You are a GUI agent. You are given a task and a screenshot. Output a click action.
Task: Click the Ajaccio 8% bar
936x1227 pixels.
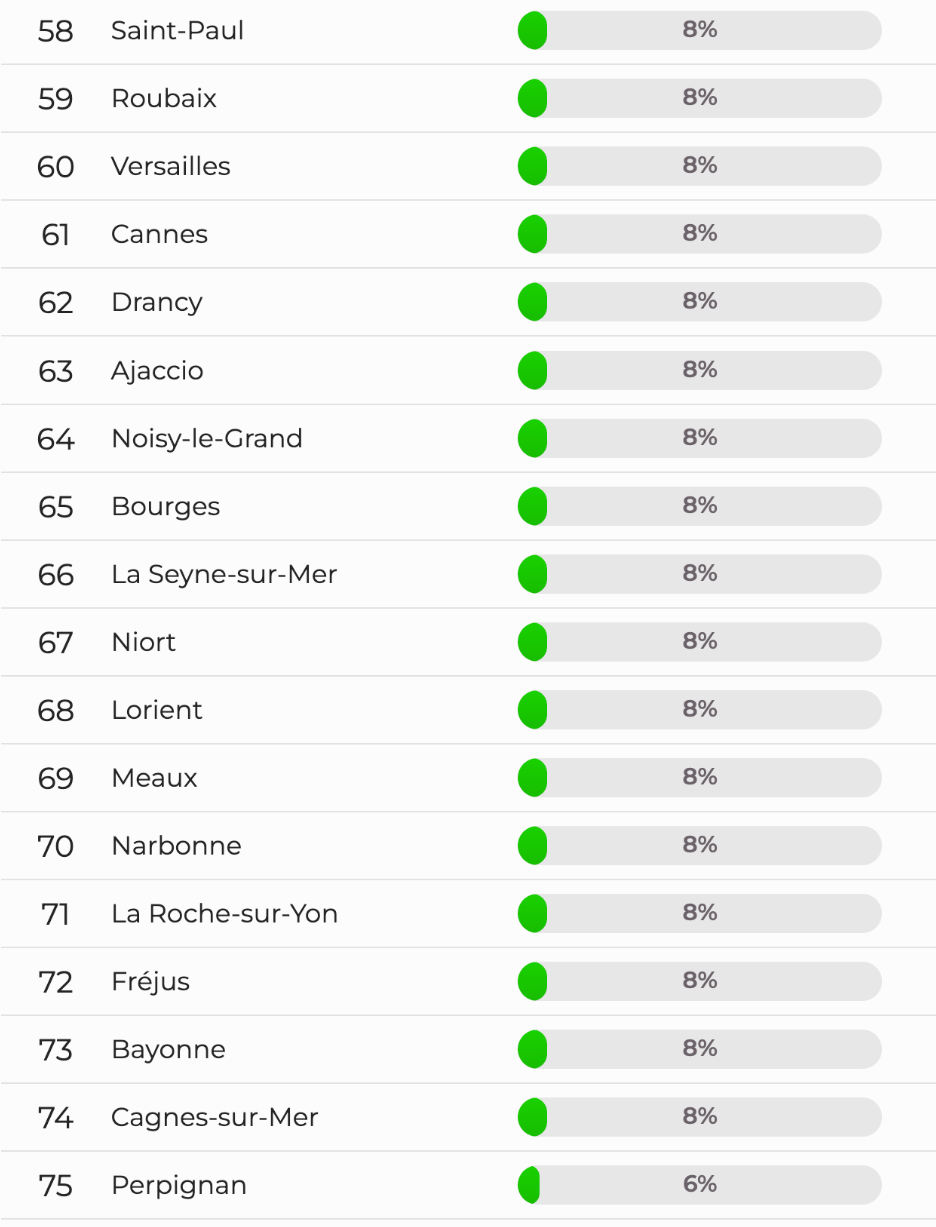(x=699, y=370)
